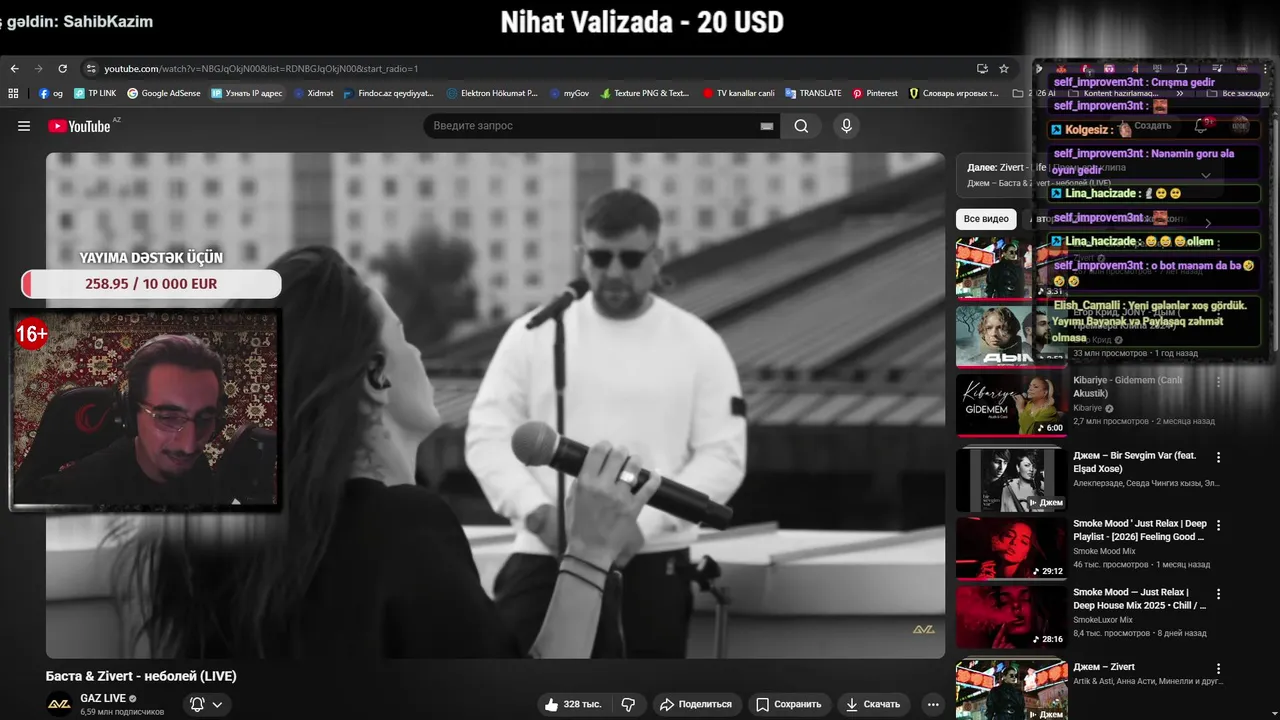Open Джем – Zivert mix thumbnail
The image size is (1280, 720).
[1011, 690]
